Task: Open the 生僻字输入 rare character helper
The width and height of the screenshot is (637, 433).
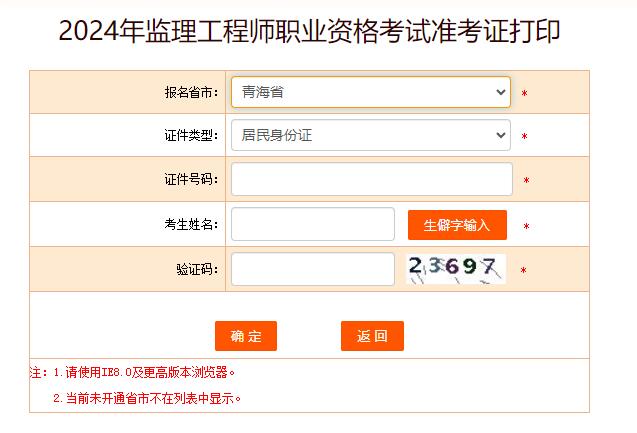Action: pyautogui.click(x=457, y=225)
